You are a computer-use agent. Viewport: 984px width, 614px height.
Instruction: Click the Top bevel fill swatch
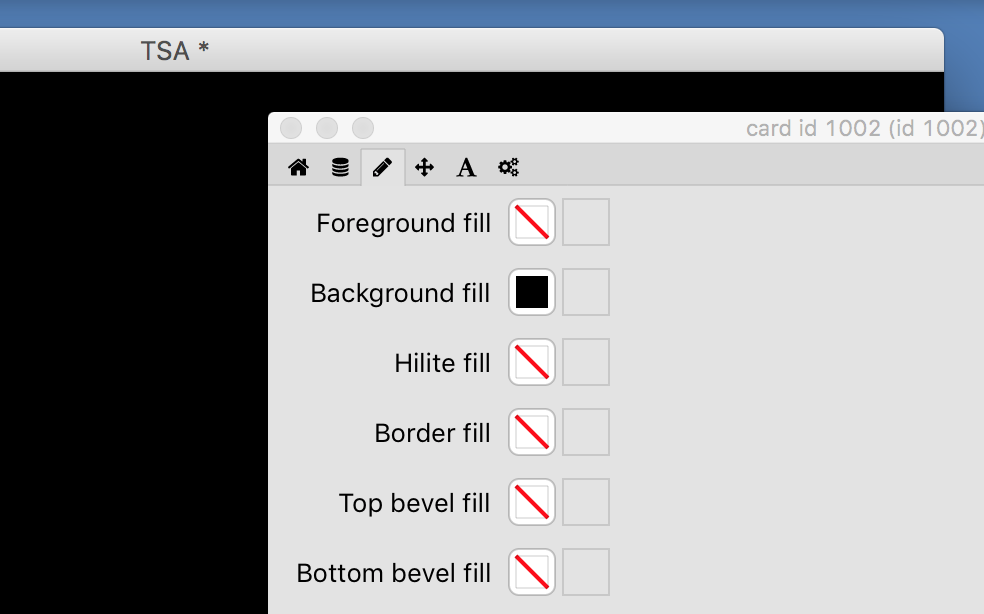coord(532,502)
